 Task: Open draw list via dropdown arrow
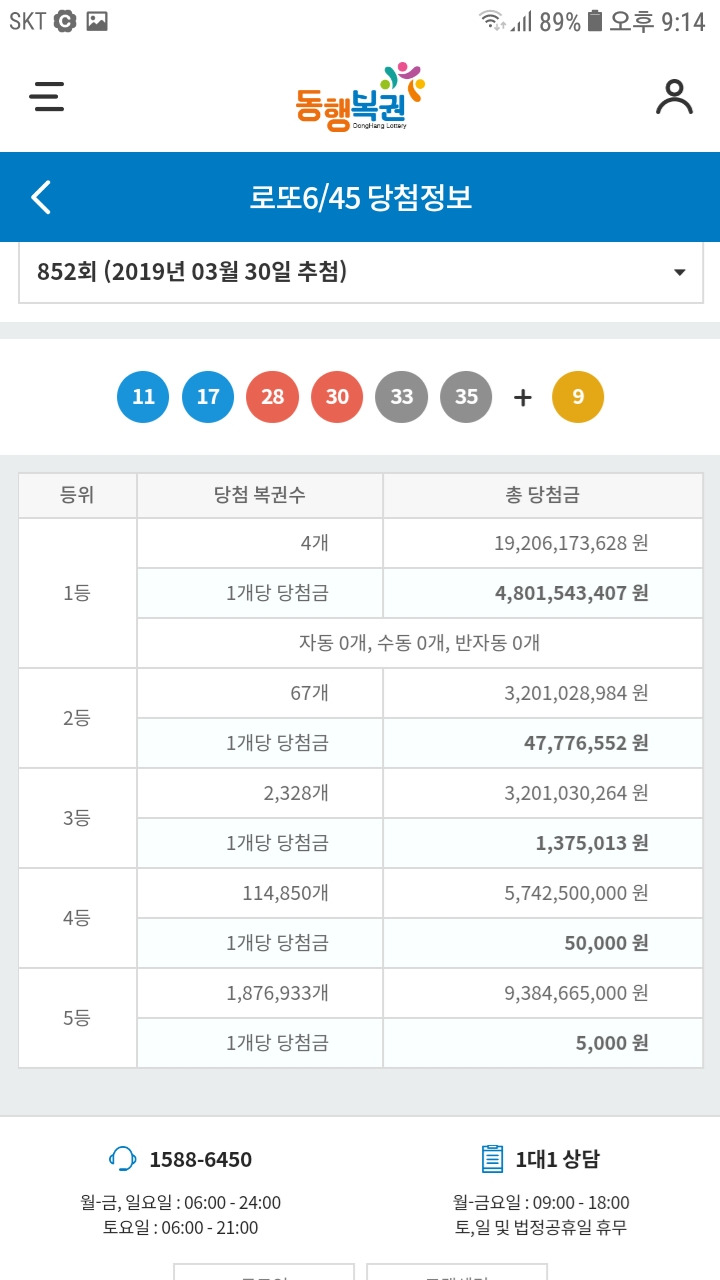pos(680,273)
